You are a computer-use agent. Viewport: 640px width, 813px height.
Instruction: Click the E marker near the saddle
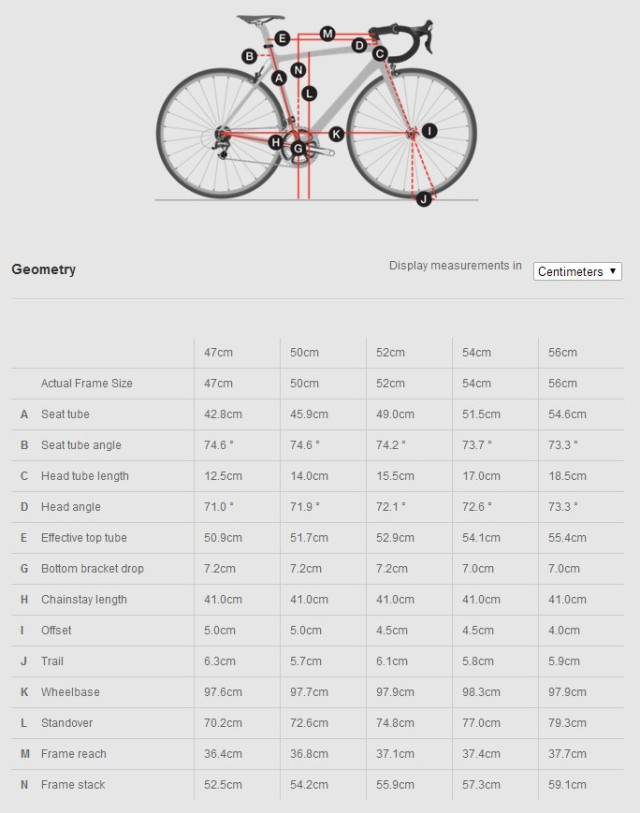coord(282,39)
